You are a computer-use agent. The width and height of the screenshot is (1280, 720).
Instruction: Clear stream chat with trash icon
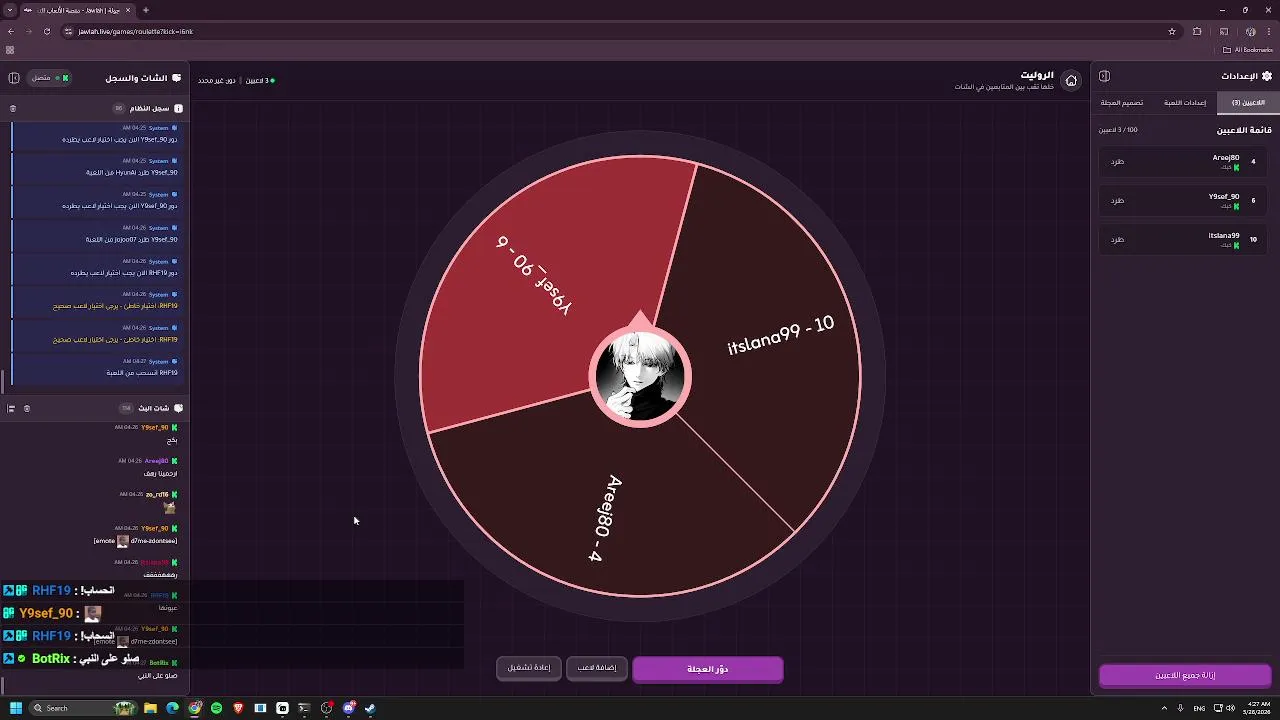point(27,408)
